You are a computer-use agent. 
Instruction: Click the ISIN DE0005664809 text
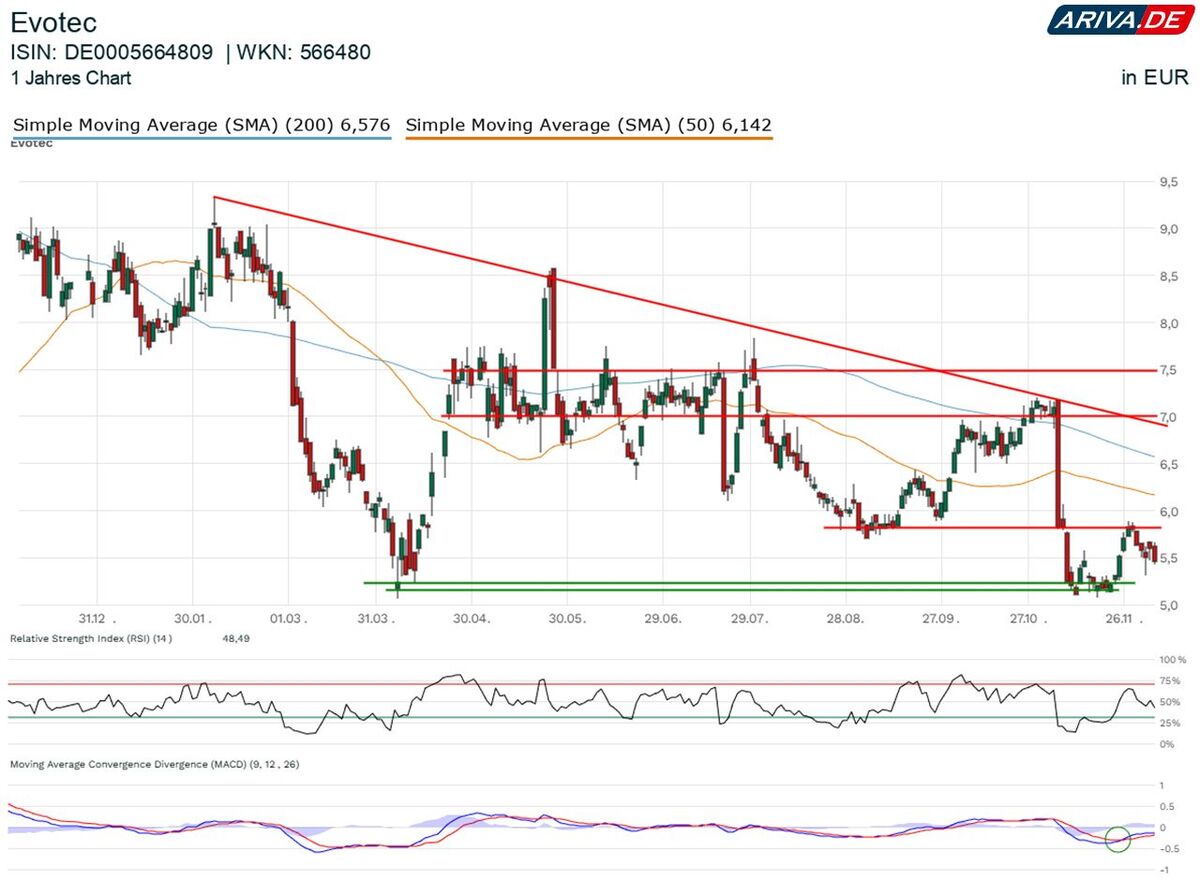click(111, 52)
